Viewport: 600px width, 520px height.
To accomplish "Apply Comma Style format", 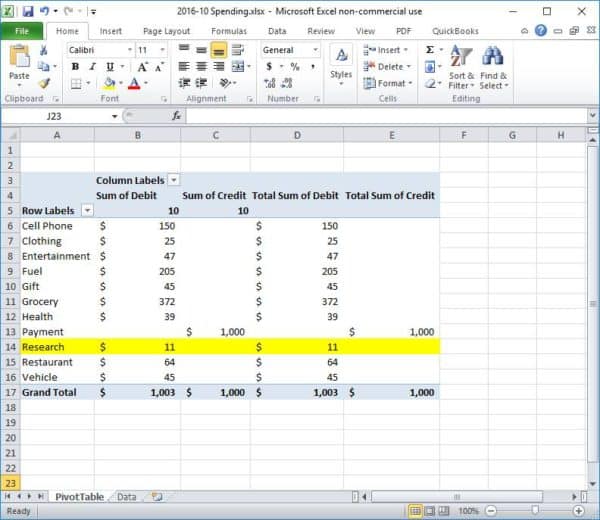I will click(x=313, y=67).
